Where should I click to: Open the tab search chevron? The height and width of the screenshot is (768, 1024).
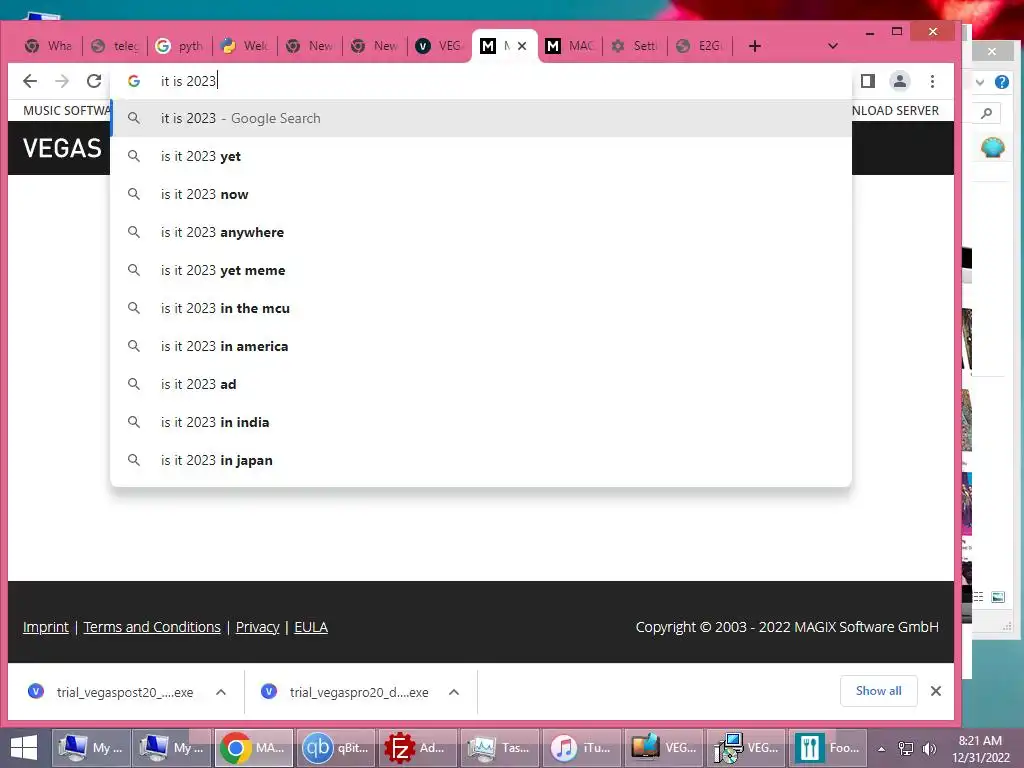click(x=833, y=46)
